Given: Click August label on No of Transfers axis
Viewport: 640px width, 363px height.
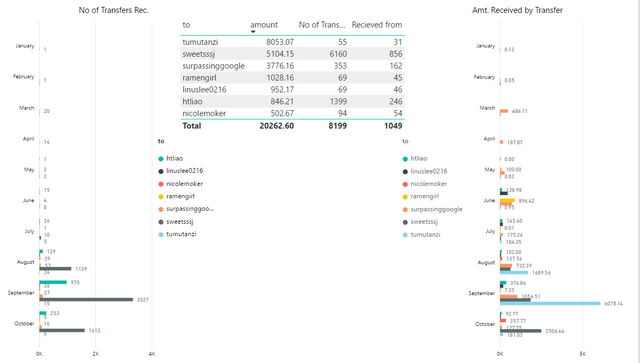Looking at the screenshot, I should pyautogui.click(x=26, y=262).
